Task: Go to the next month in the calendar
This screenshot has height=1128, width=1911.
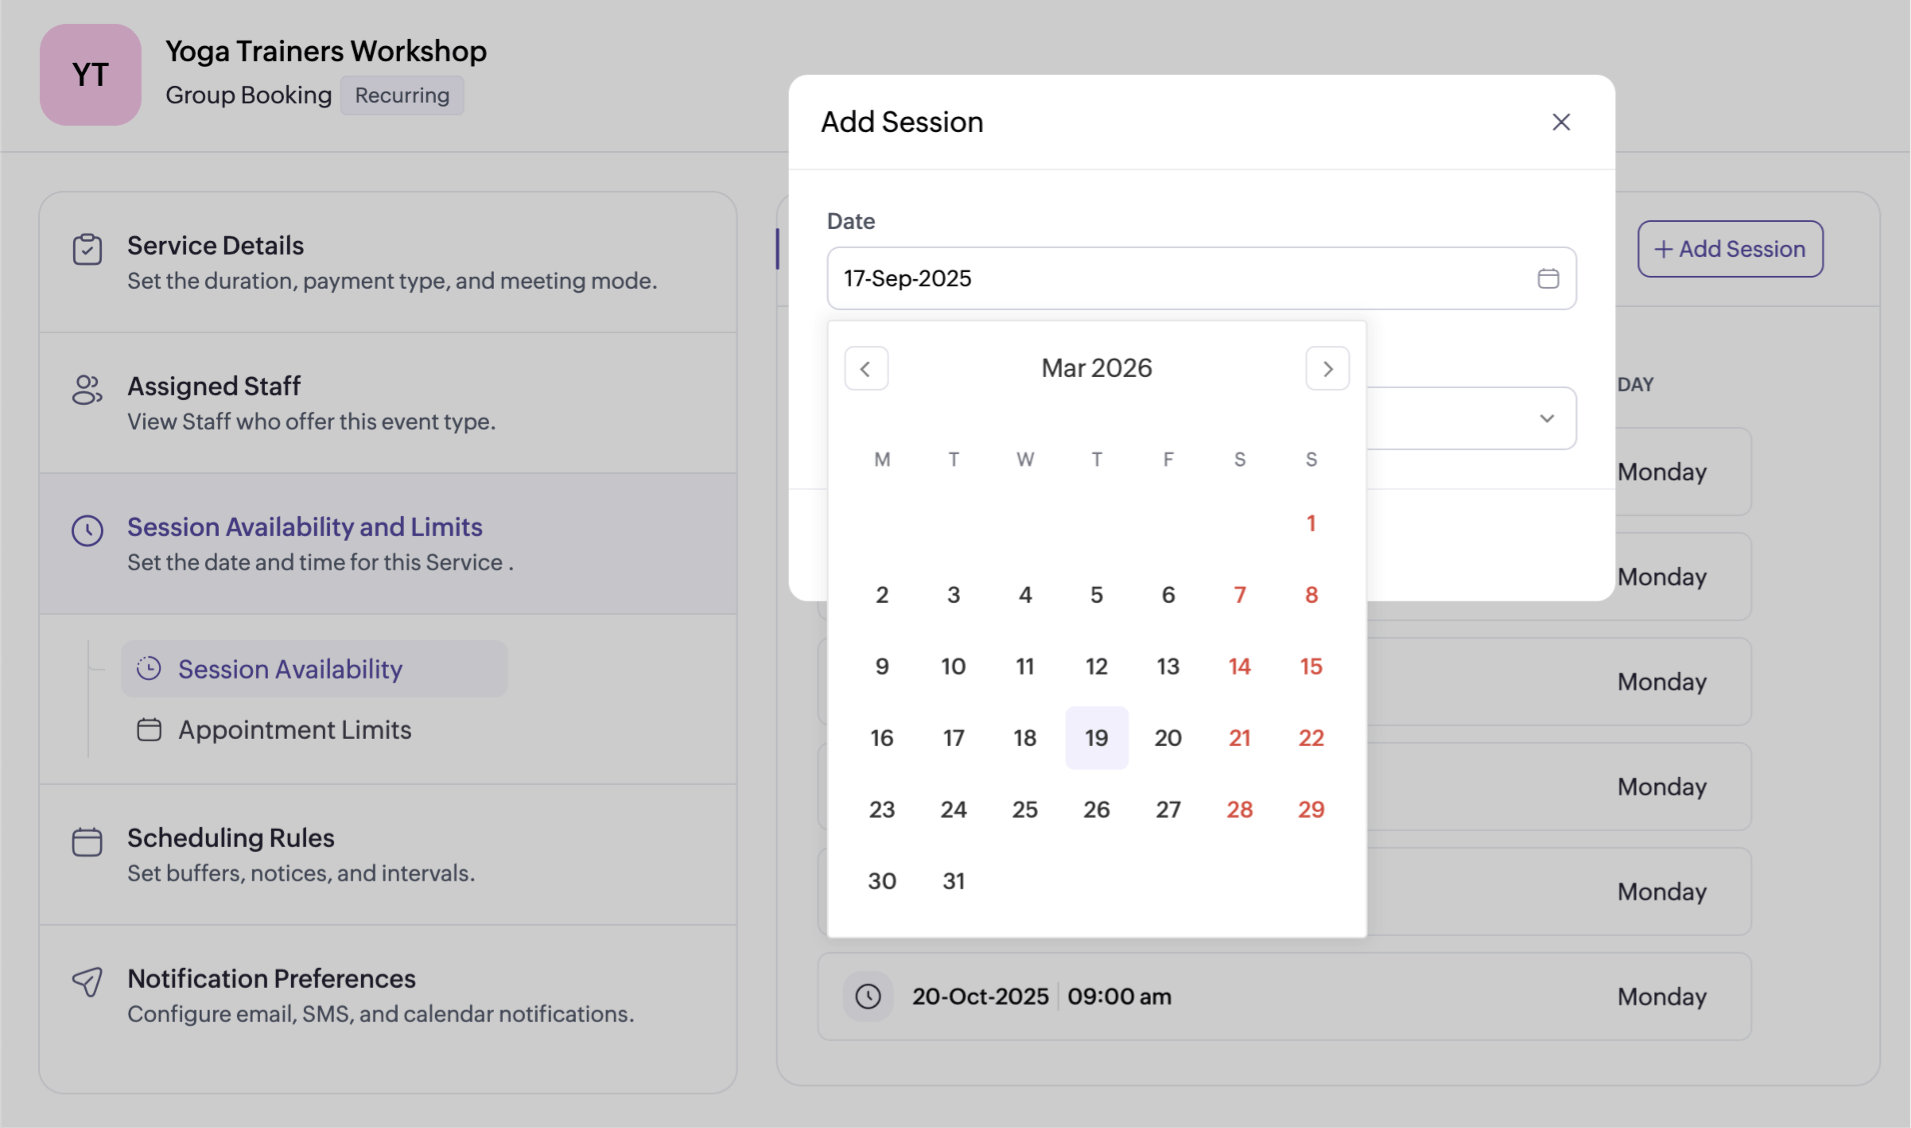Action: coord(1327,368)
